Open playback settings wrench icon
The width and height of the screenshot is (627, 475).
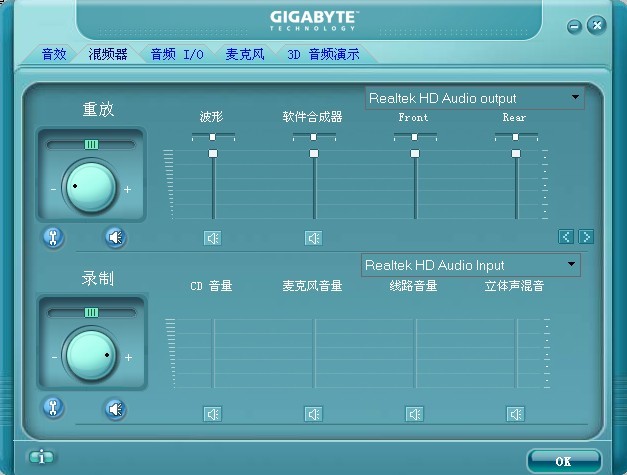click(x=53, y=238)
